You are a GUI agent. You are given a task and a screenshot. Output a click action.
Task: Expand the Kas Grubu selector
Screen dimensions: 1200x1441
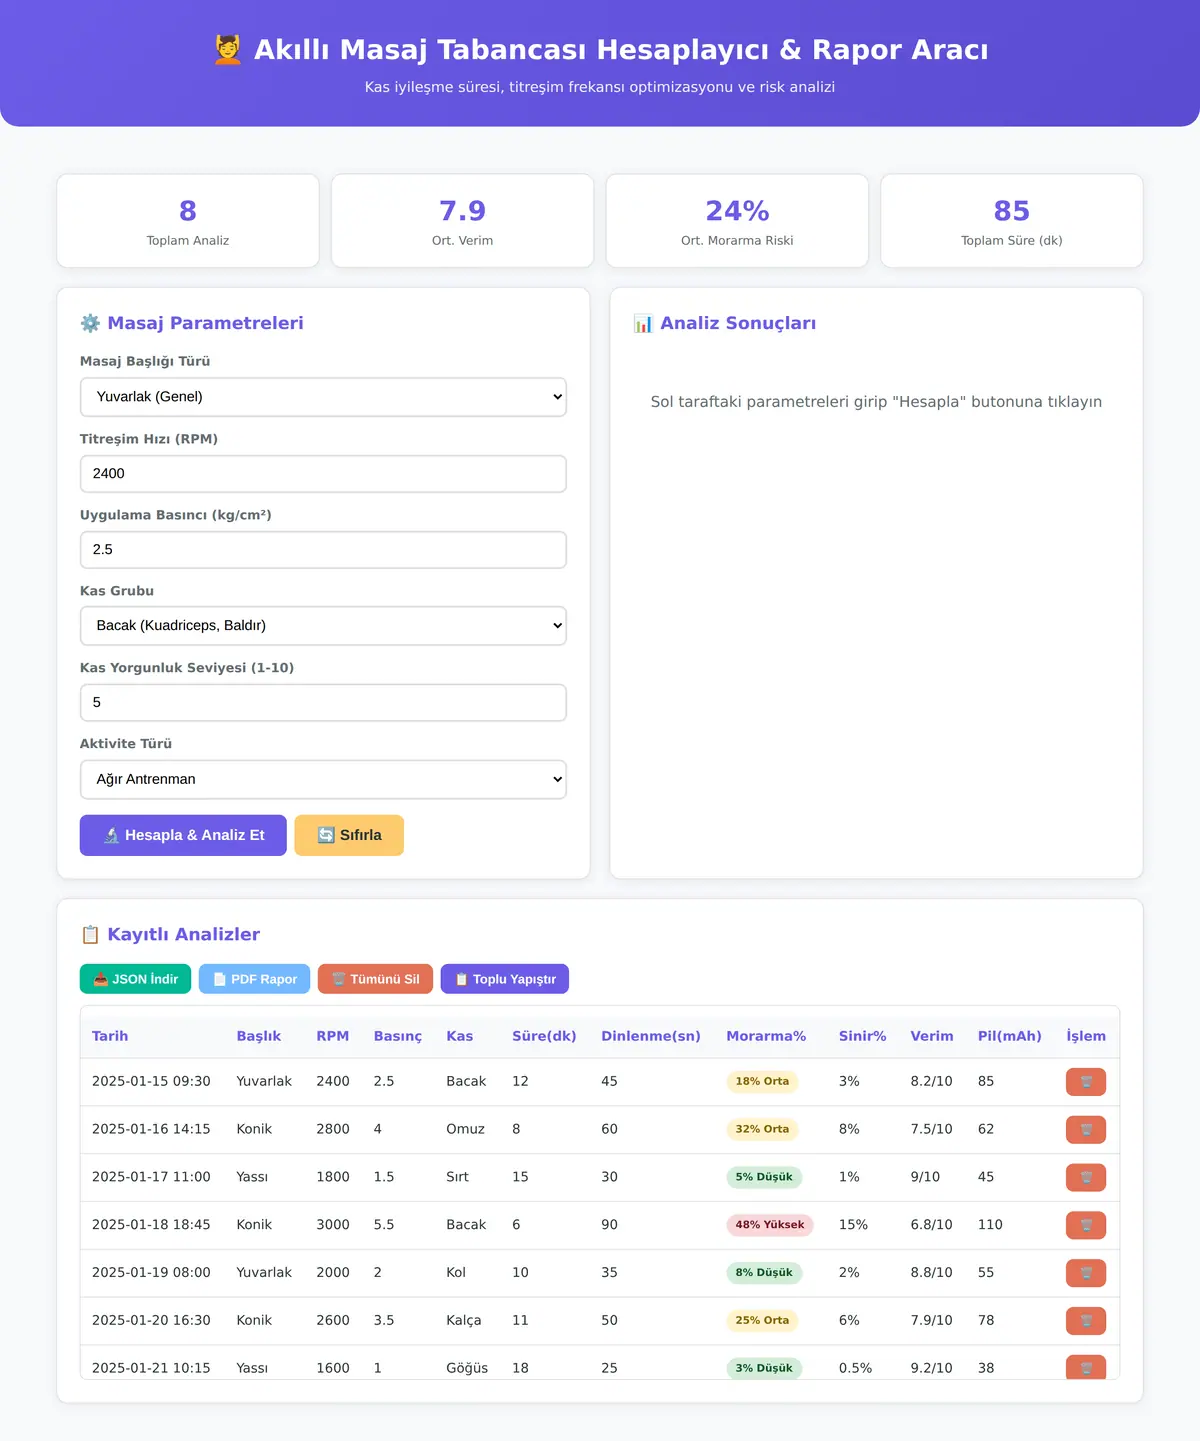[x=323, y=626]
